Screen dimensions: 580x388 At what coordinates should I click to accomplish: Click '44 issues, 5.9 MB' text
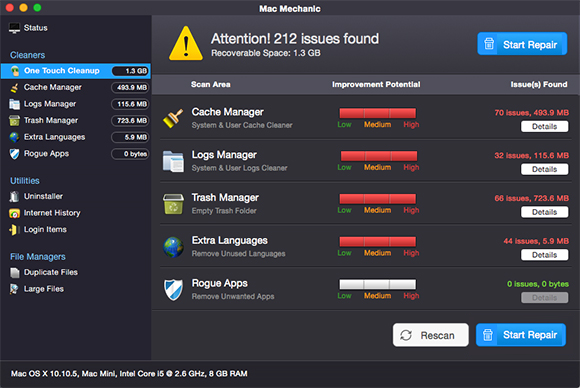click(x=536, y=242)
